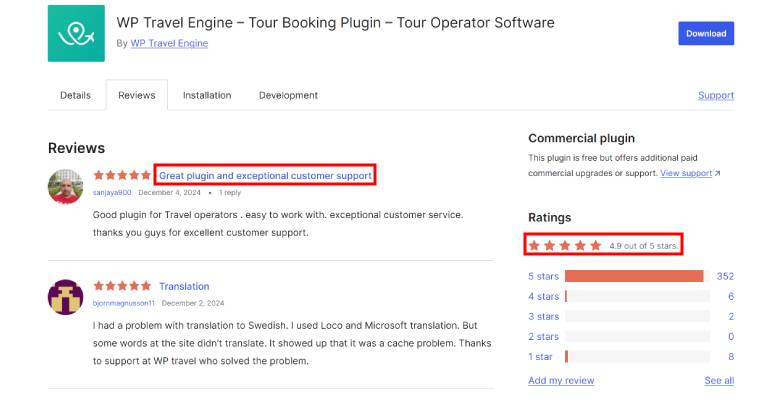
Task: Click the 4 stars rating bar
Action: [637, 296]
